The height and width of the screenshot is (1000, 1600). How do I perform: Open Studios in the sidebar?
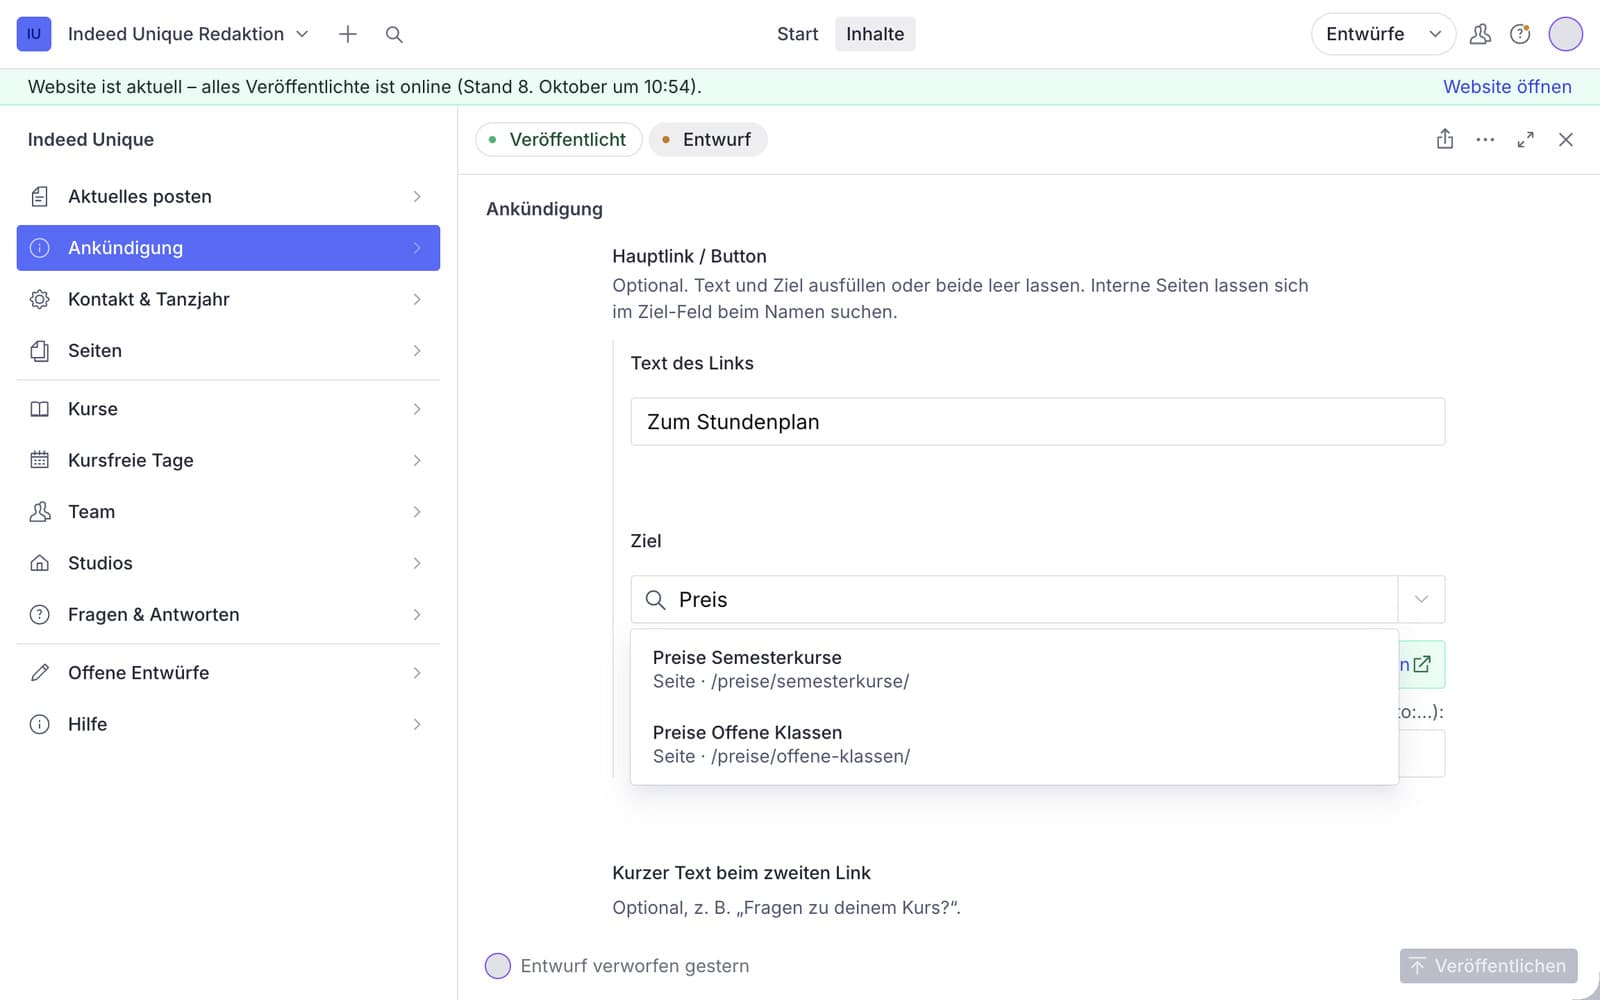click(228, 563)
